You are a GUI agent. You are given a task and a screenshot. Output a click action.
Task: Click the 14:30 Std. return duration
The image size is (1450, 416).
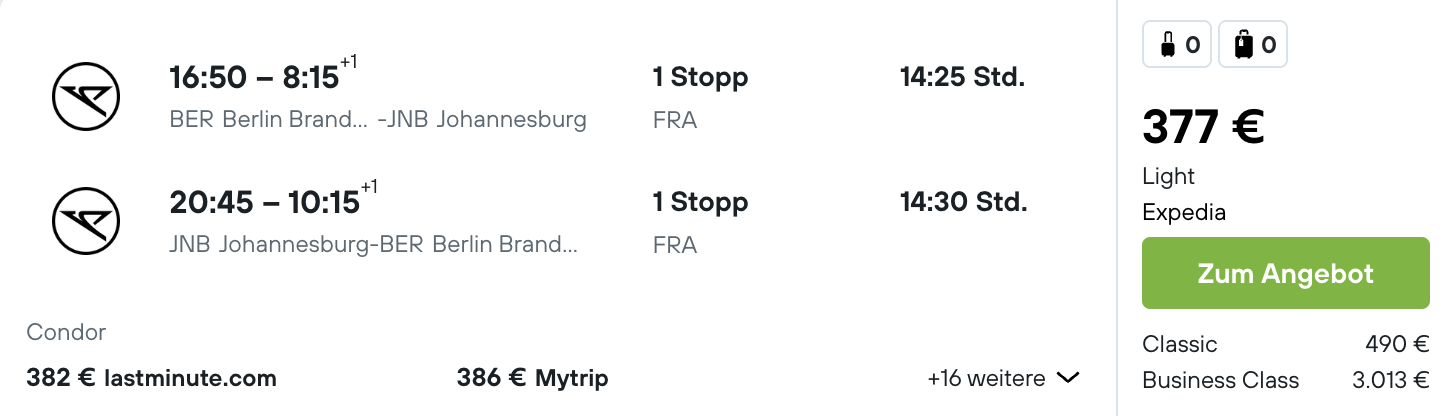(x=963, y=202)
